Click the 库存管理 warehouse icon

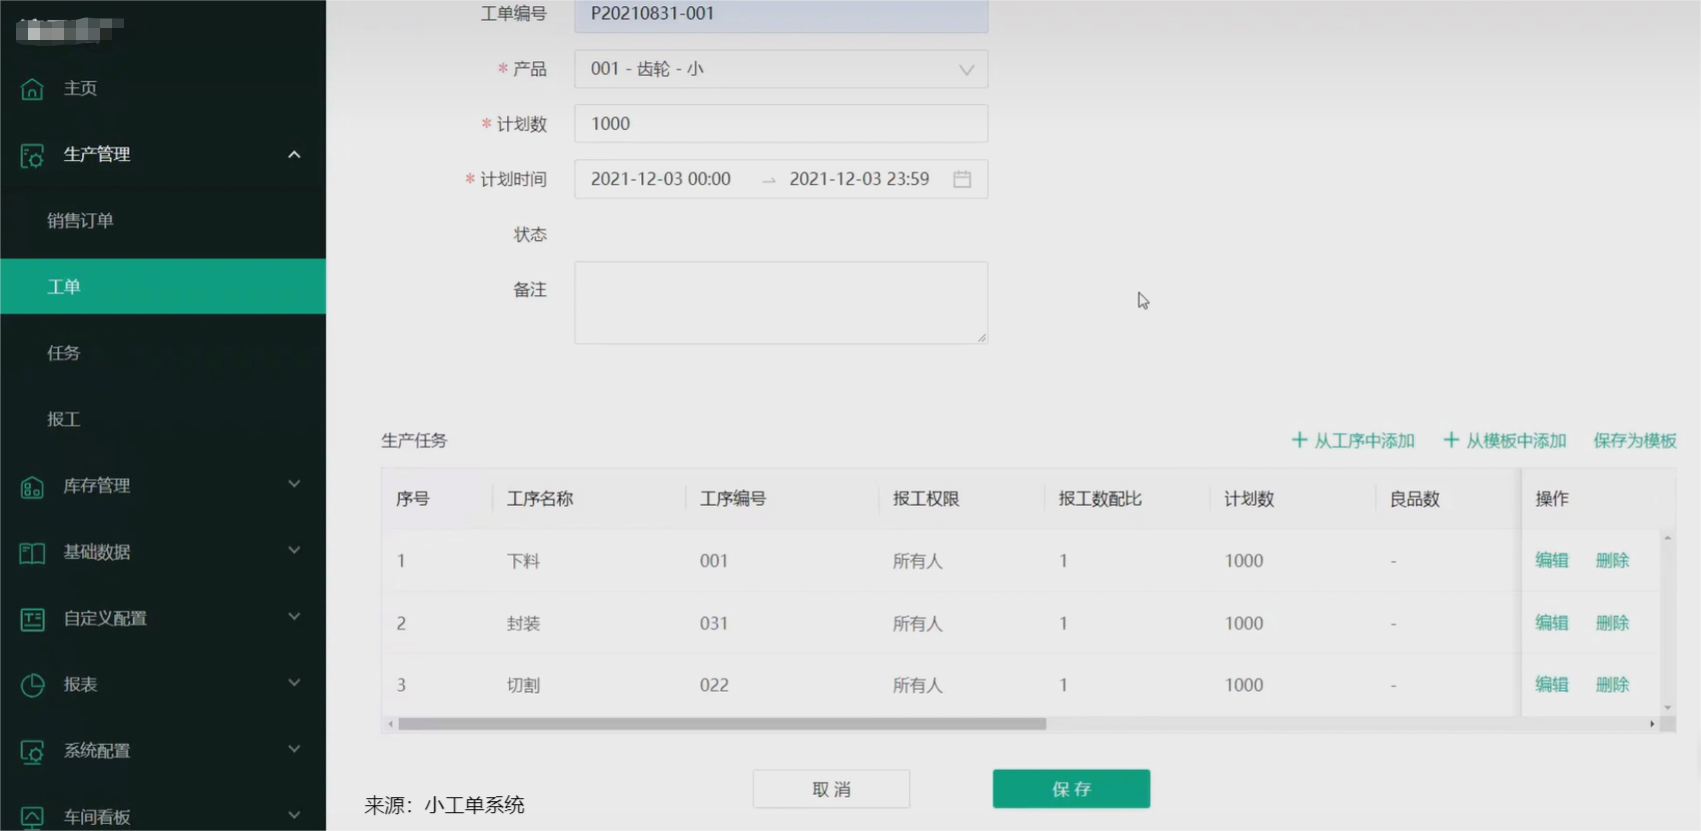point(32,487)
